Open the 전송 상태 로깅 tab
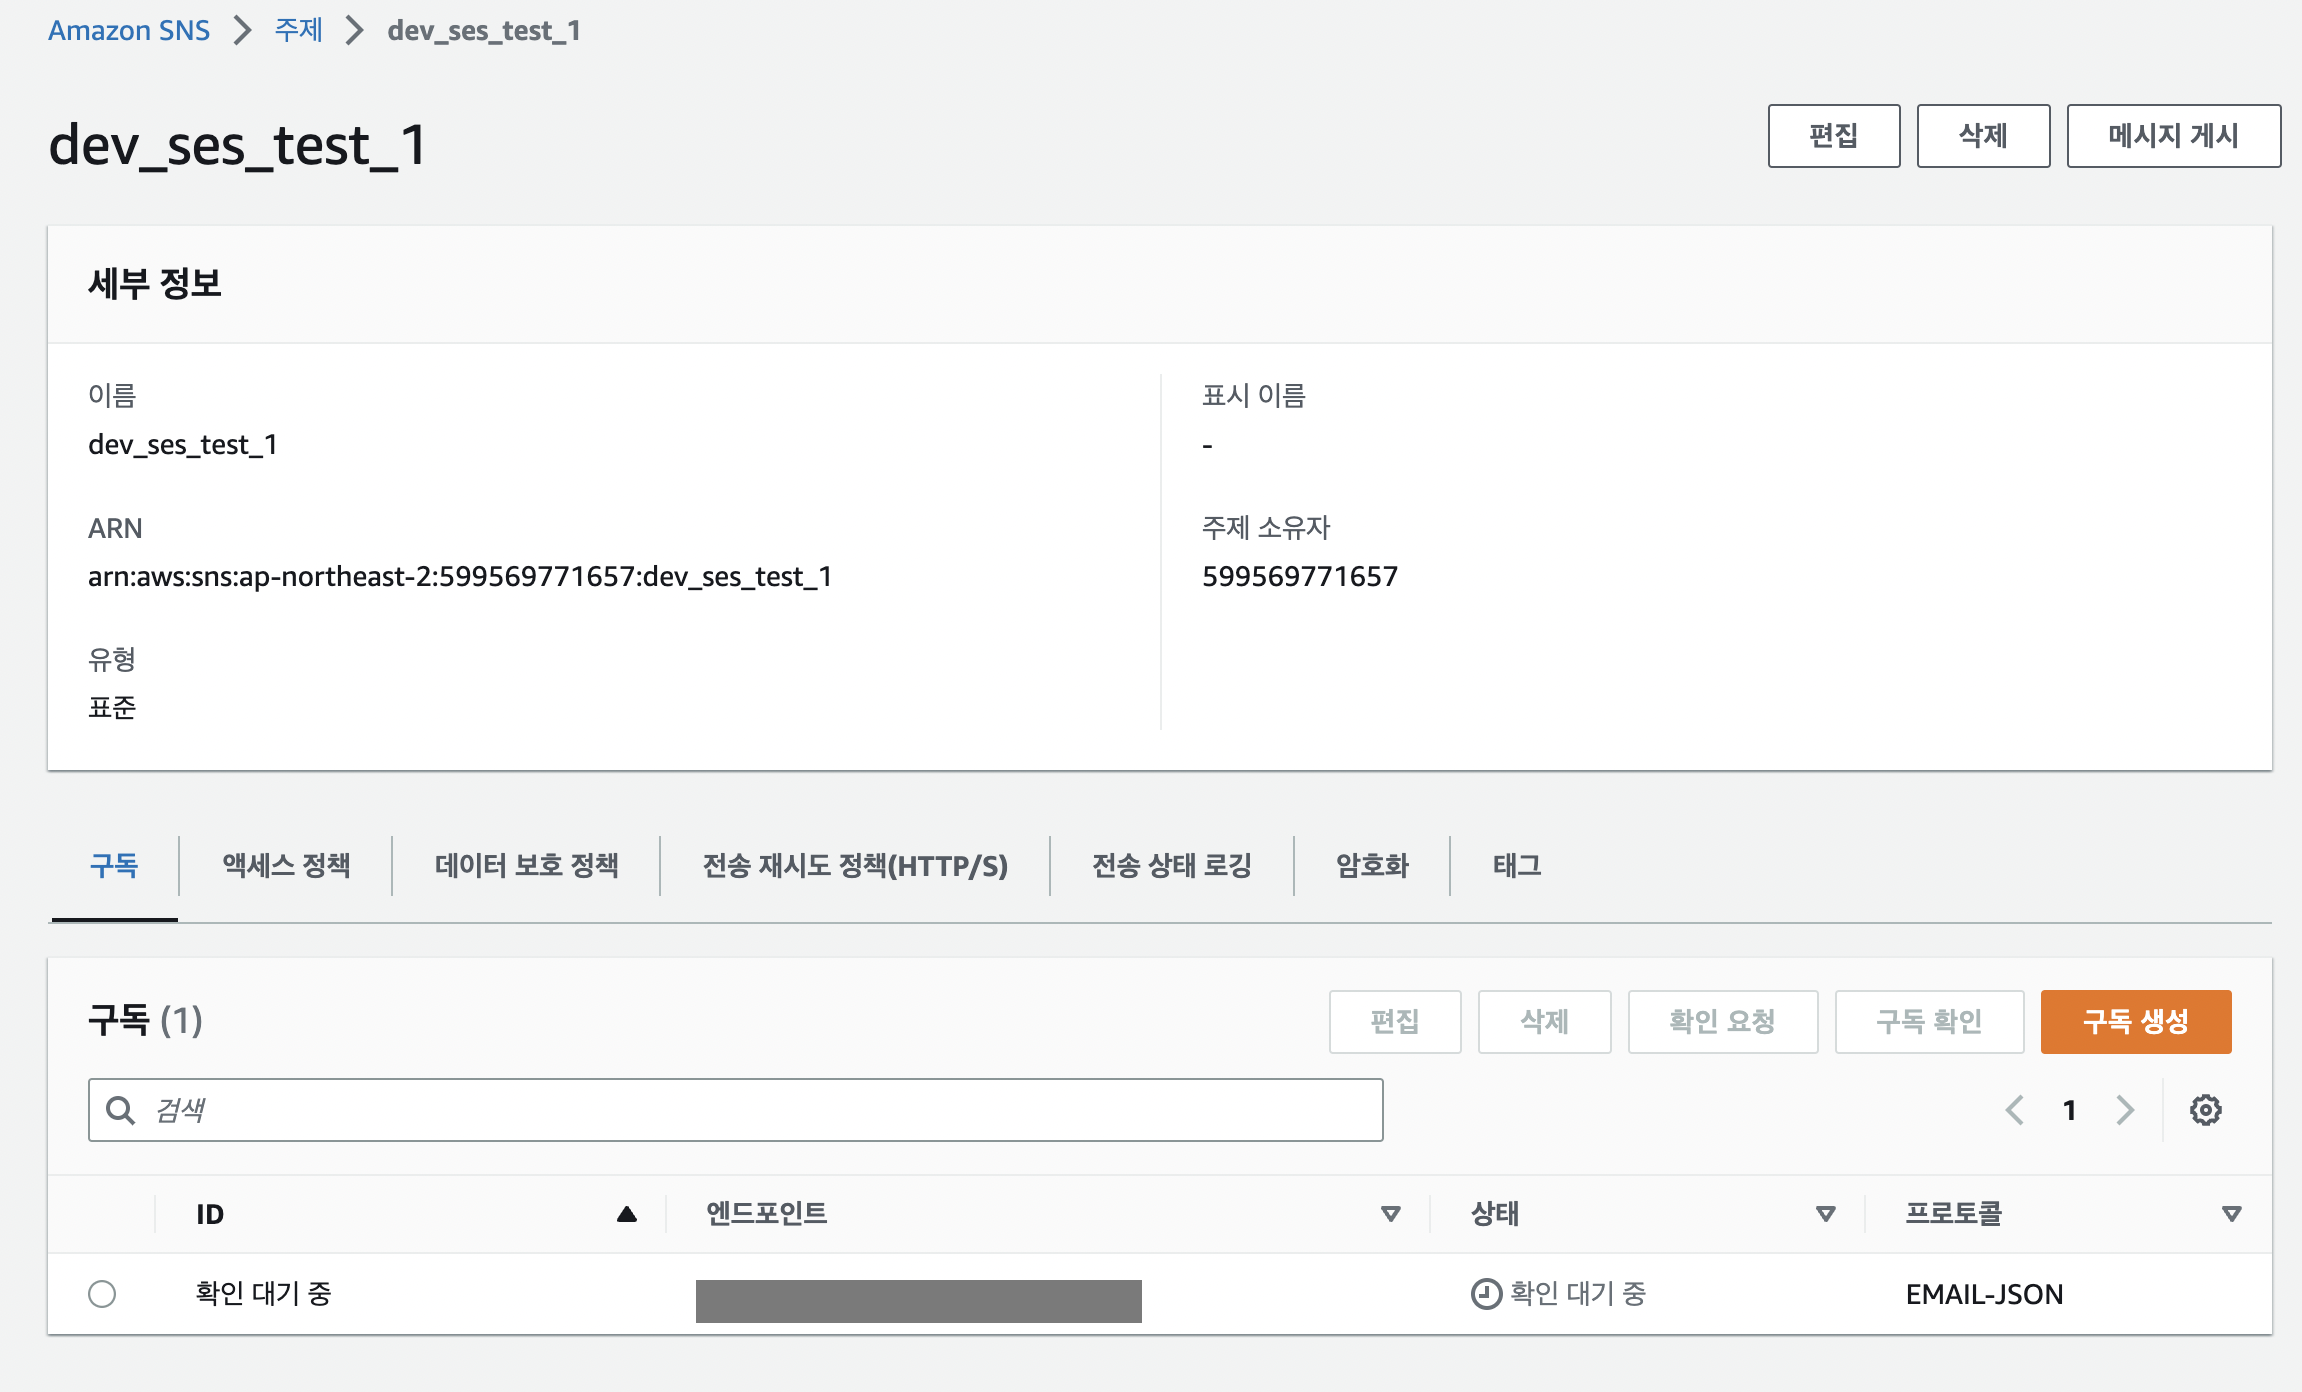 pos(1171,865)
